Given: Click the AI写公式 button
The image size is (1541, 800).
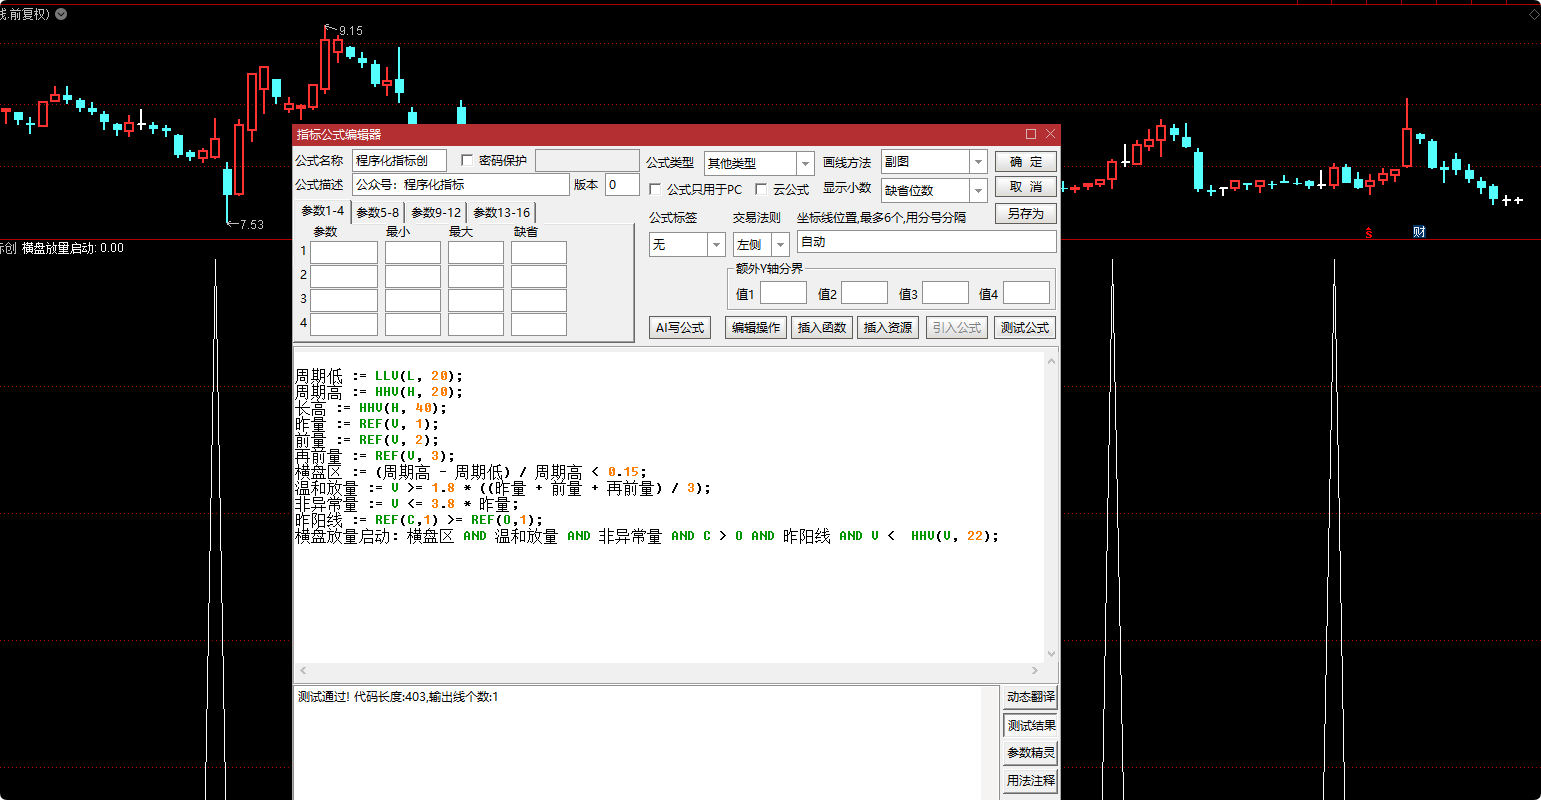Looking at the screenshot, I should pos(680,327).
